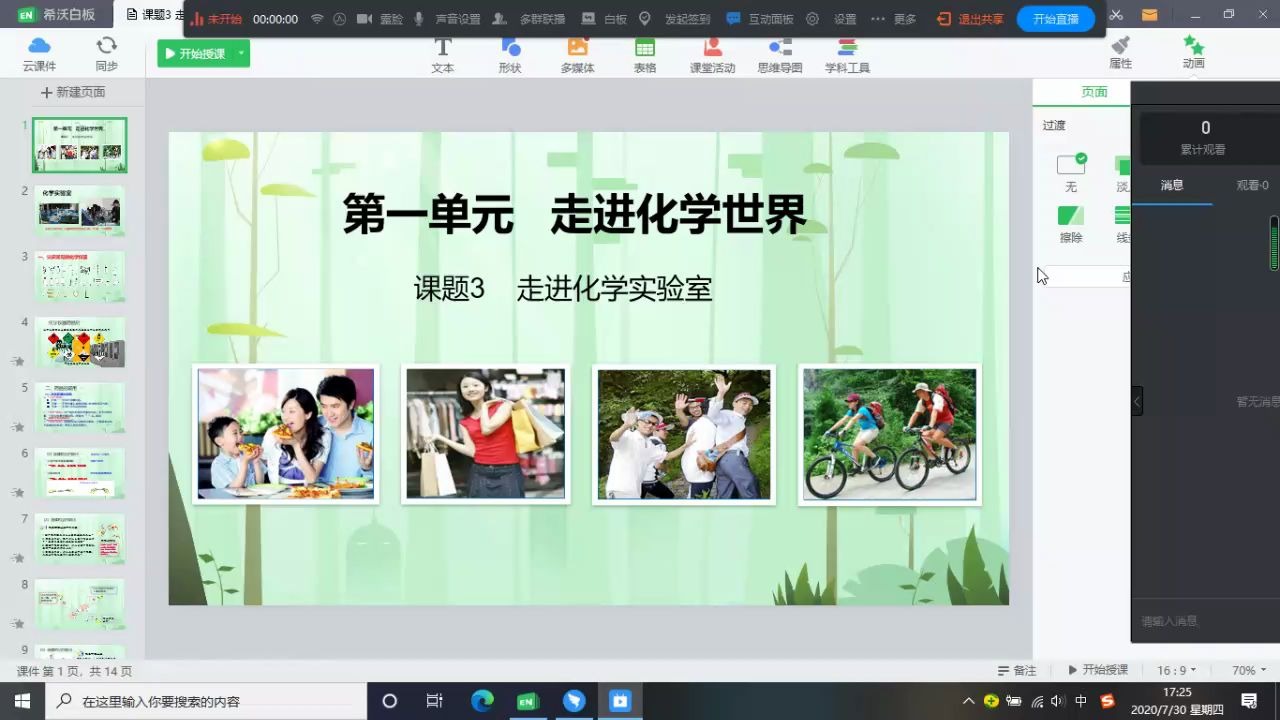This screenshot has height=720, width=1280.
Task: Click the subtitle 课题3 走进化学实验室
Action: tap(563, 289)
